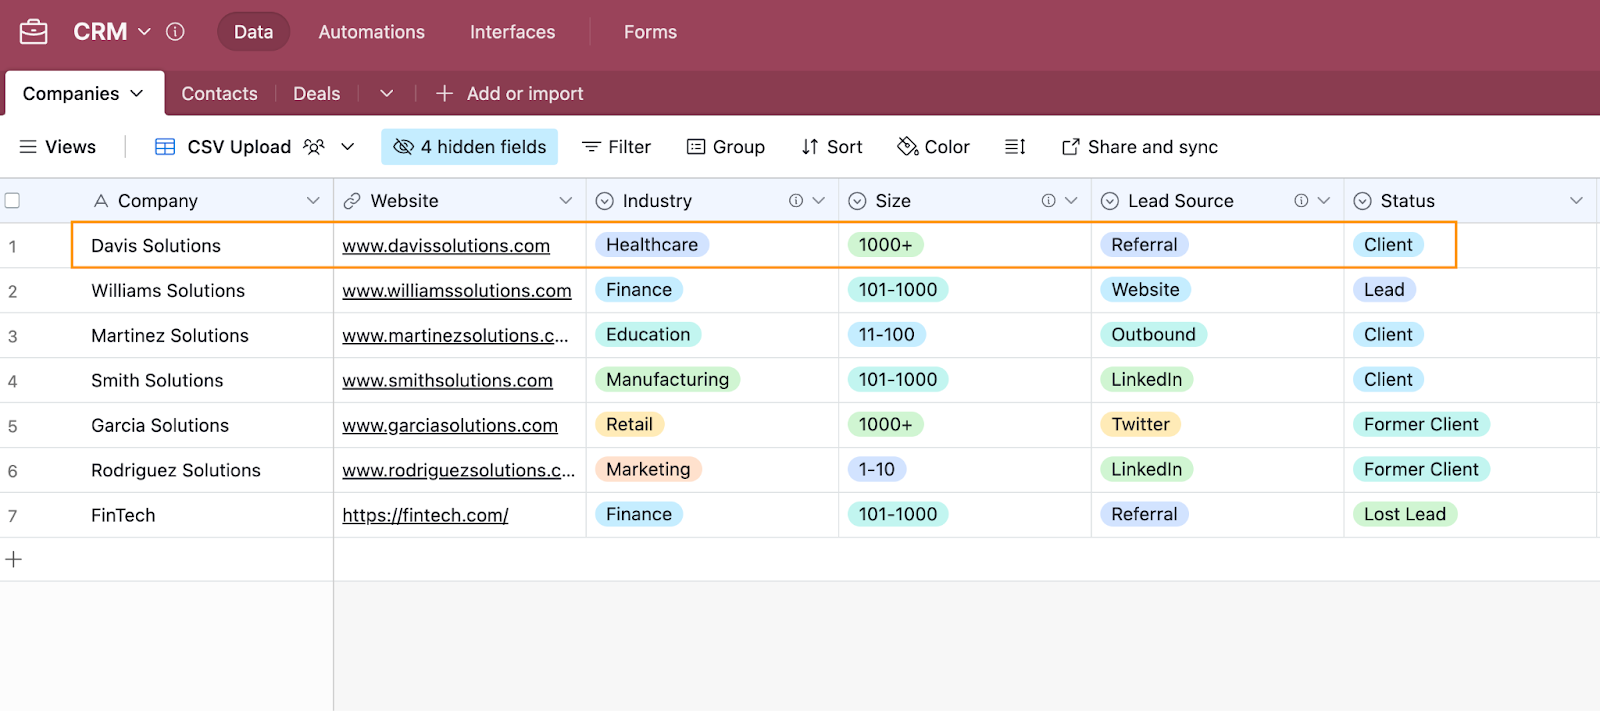This screenshot has width=1600, height=711.
Task: Click the CRM briefcase base icon
Action: click(33, 32)
